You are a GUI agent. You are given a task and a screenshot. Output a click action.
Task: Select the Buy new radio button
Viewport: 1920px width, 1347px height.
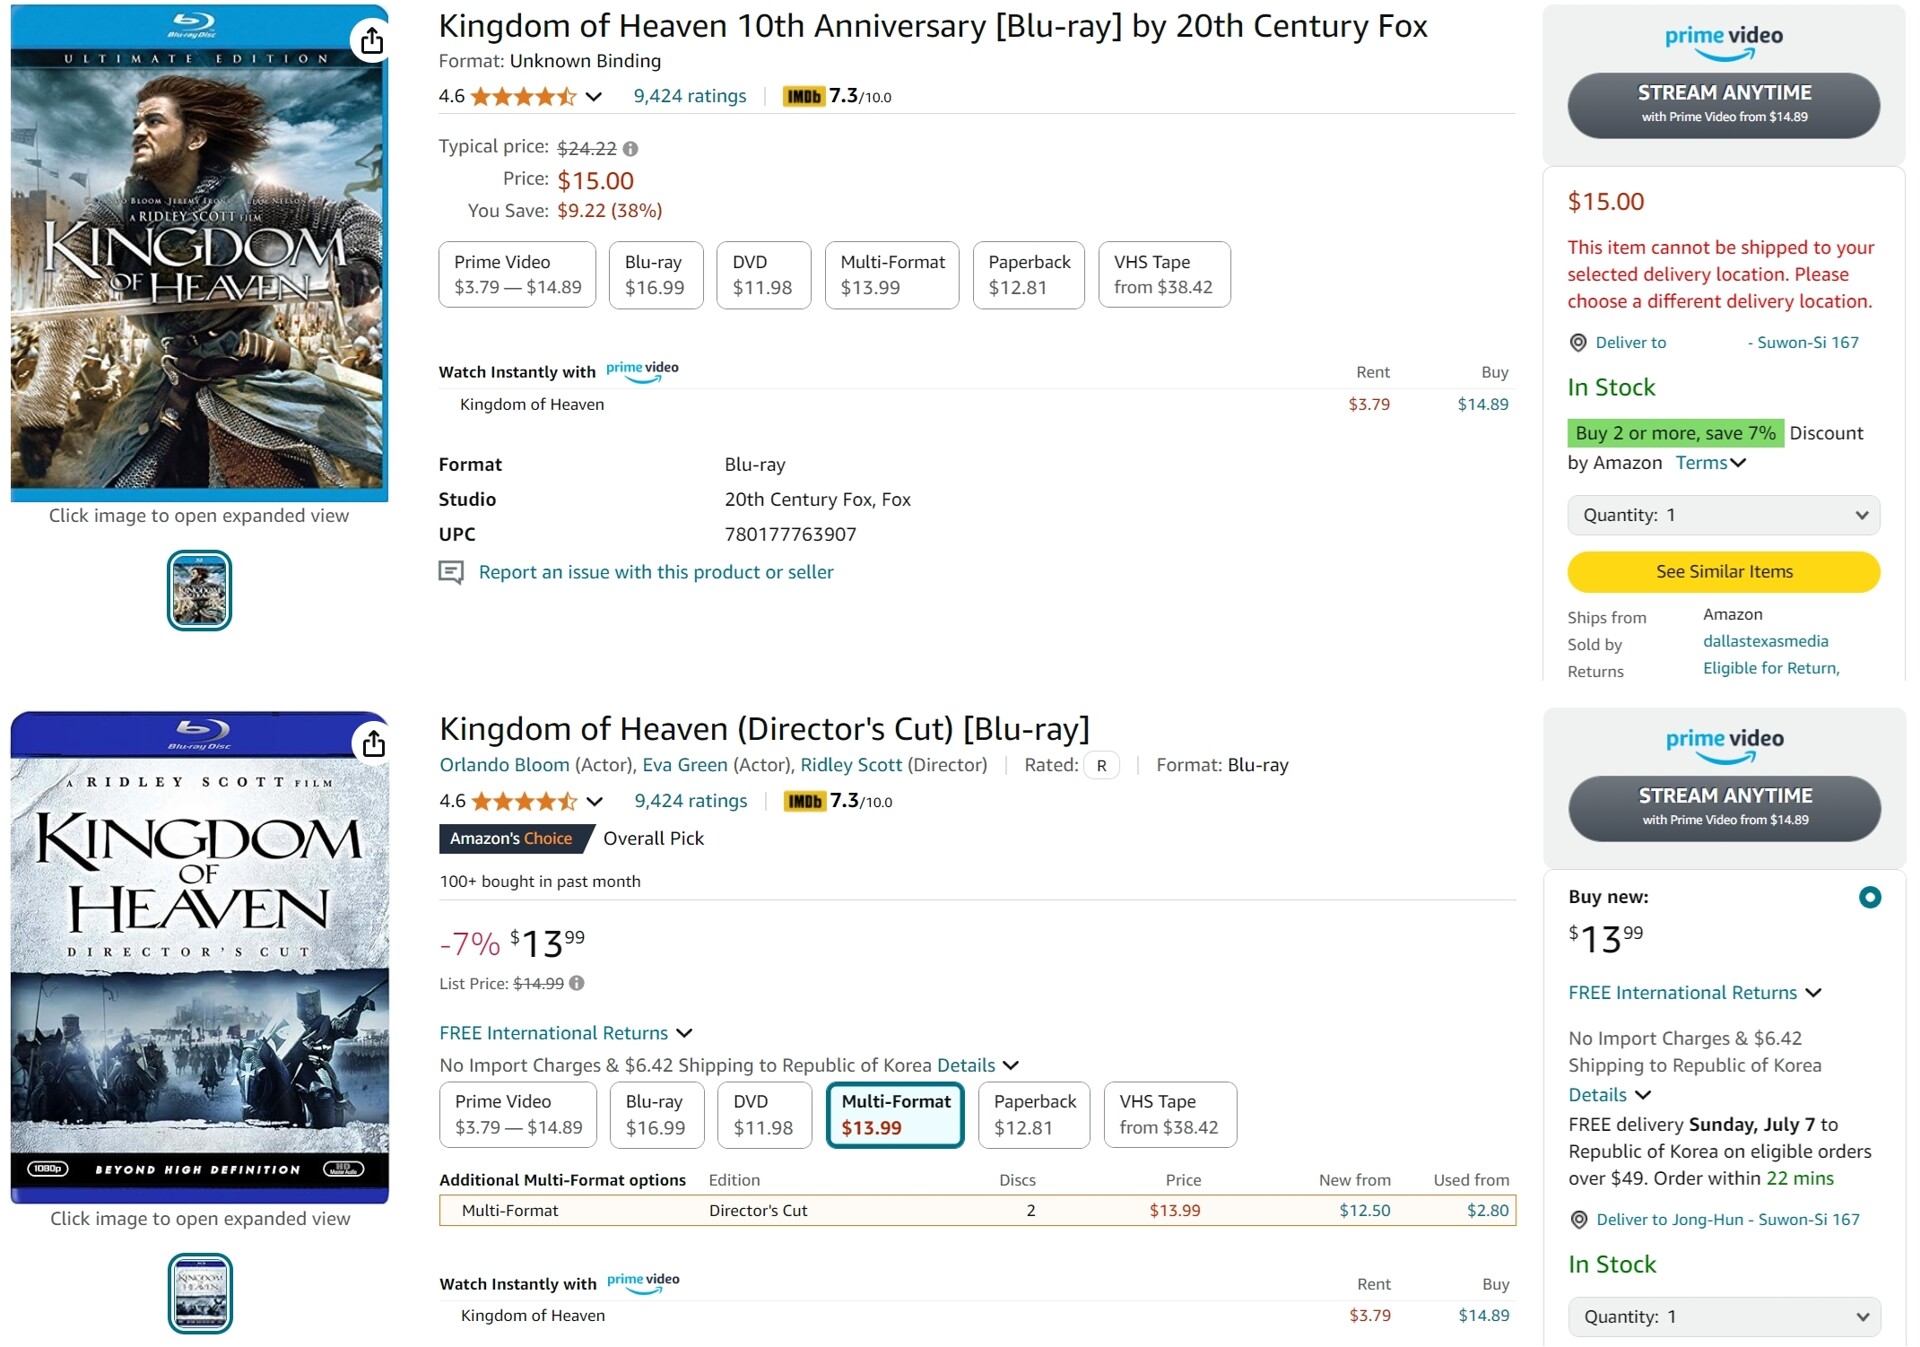pos(1869,898)
